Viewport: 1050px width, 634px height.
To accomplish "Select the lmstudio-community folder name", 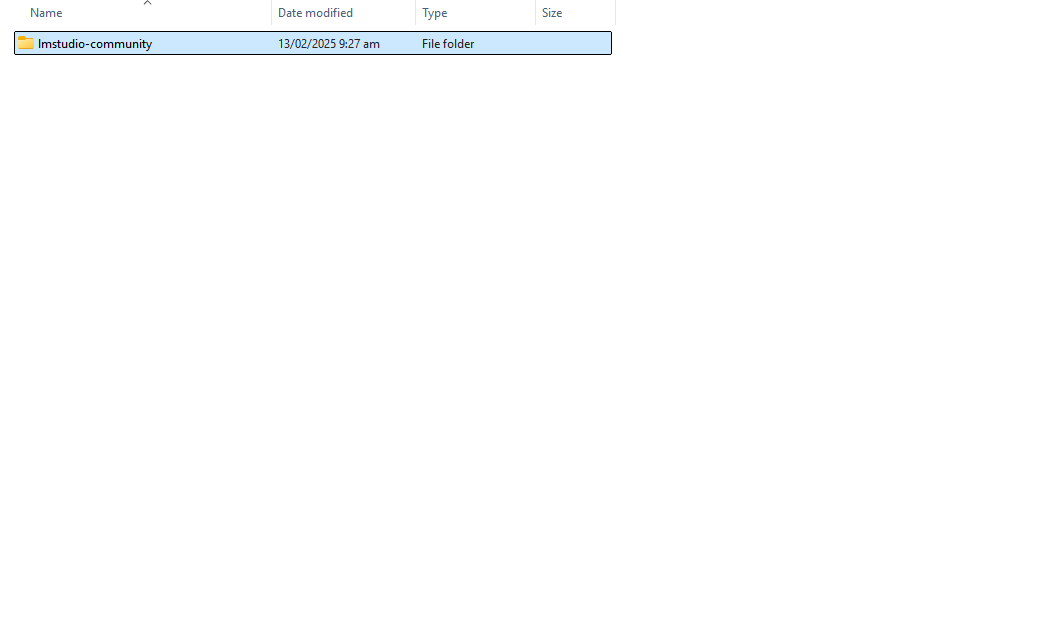I will (95, 44).
